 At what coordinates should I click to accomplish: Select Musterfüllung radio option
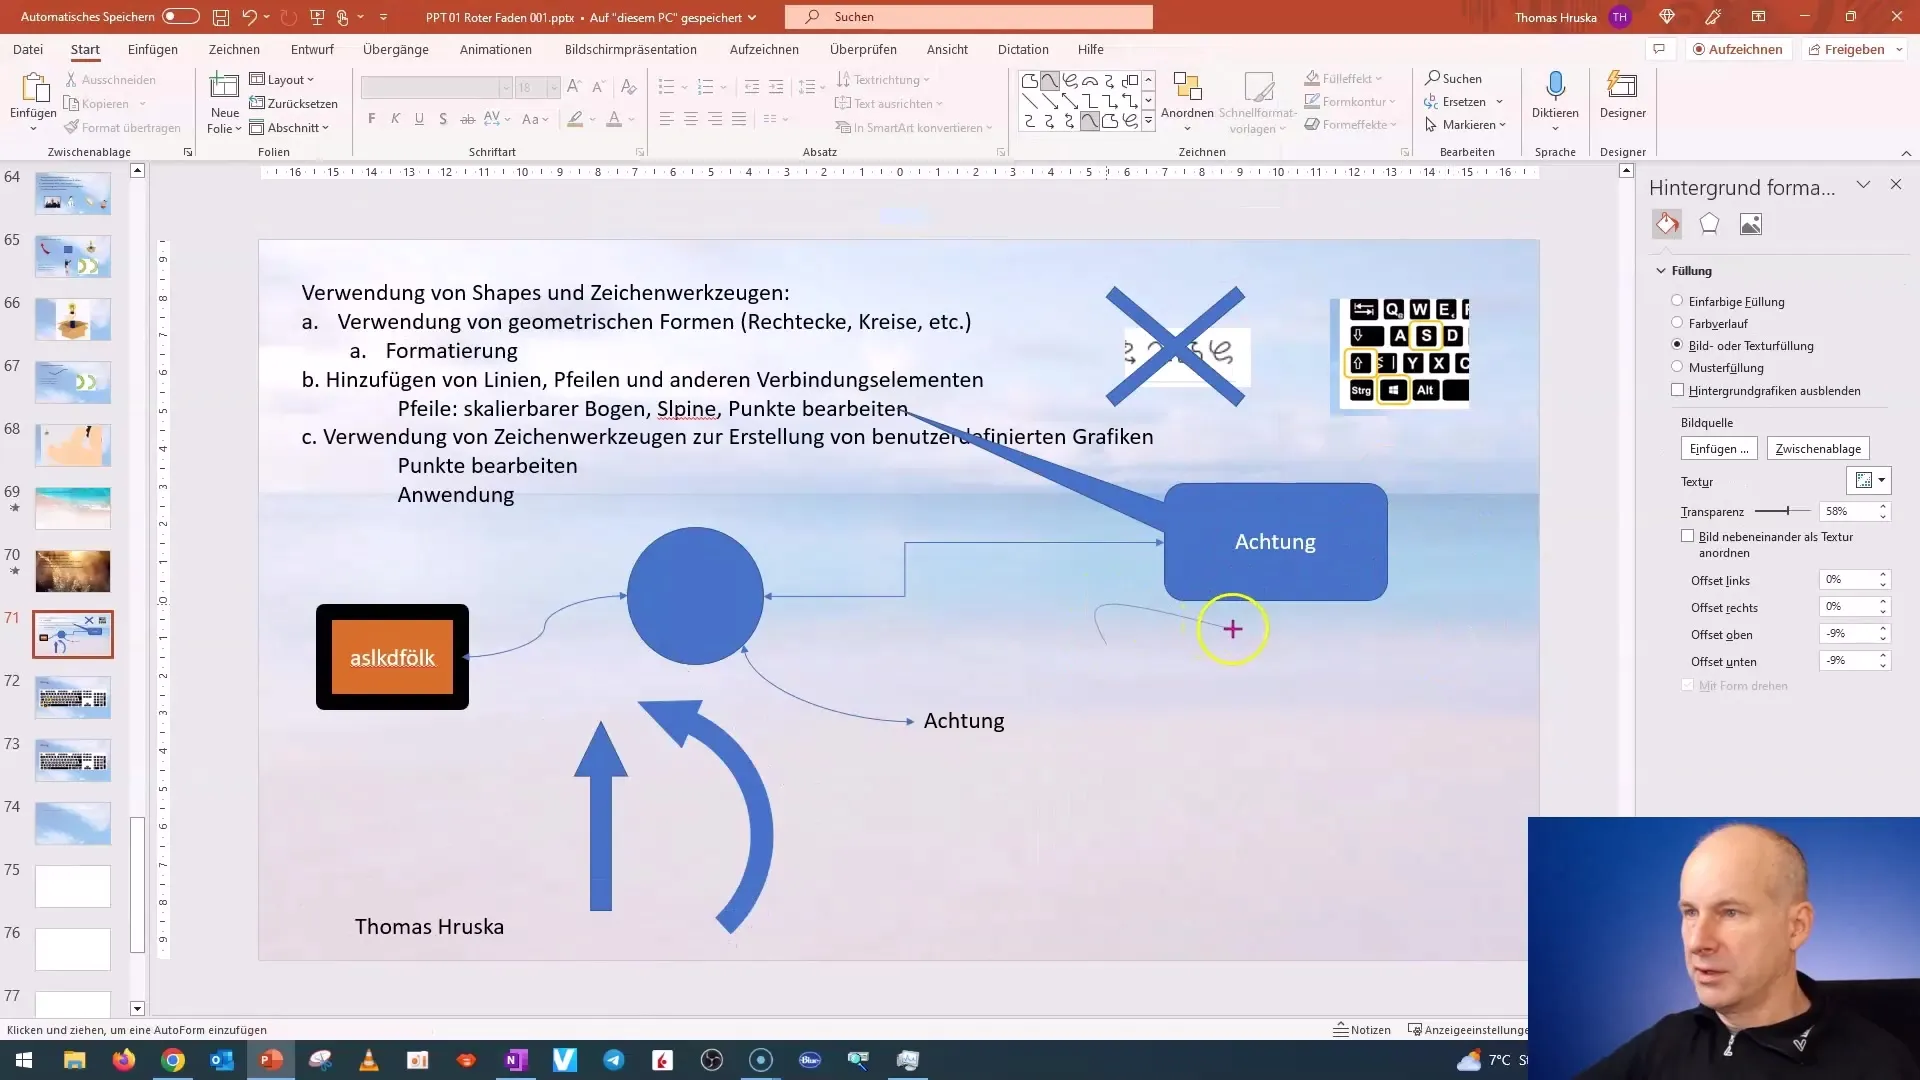pyautogui.click(x=1677, y=367)
